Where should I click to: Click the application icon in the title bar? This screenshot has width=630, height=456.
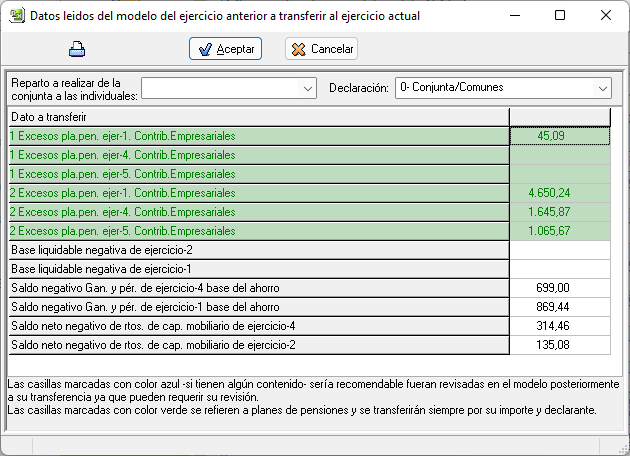point(17,16)
